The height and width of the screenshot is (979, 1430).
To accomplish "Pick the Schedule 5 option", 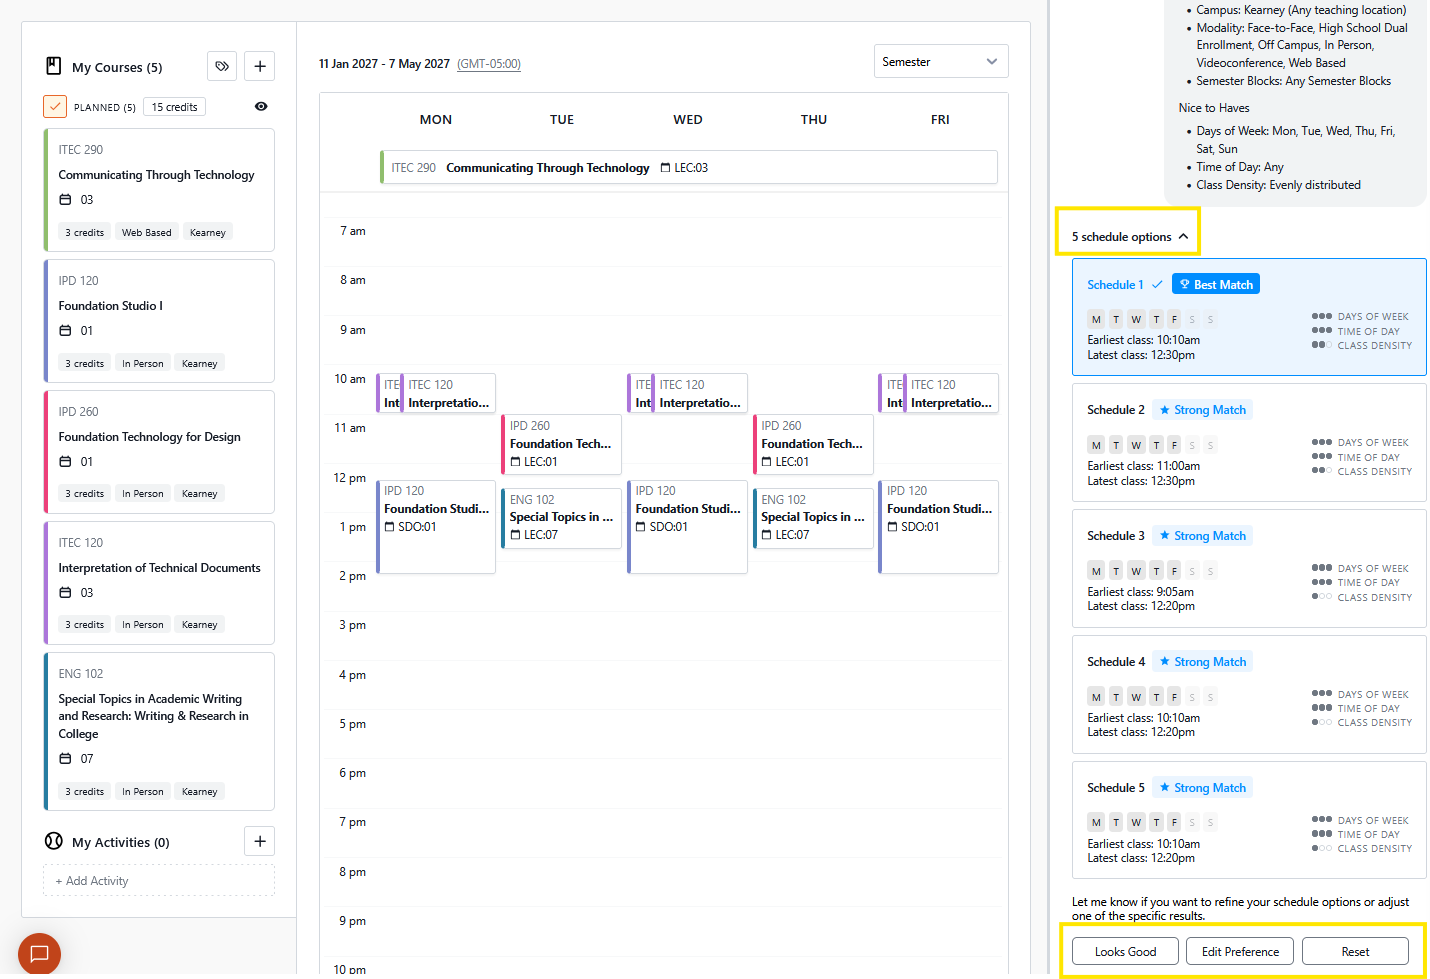I will (1249, 821).
